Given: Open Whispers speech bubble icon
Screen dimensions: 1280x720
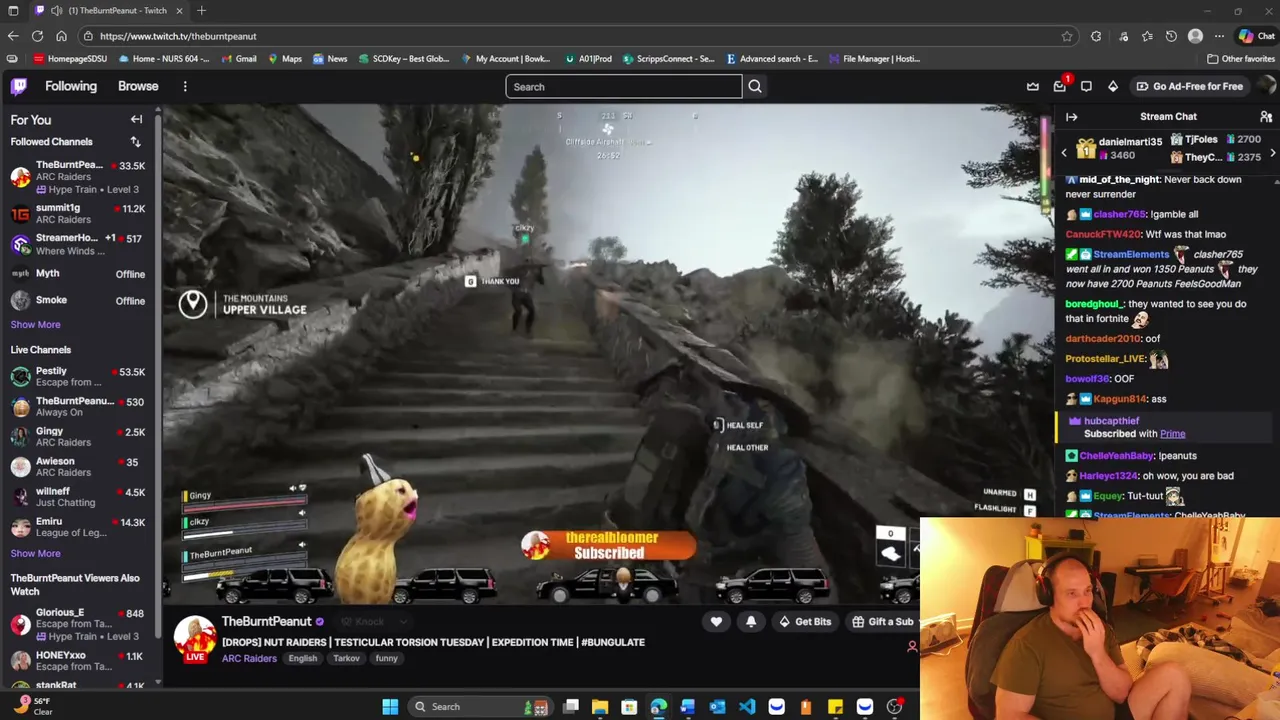Looking at the screenshot, I should 1086,86.
